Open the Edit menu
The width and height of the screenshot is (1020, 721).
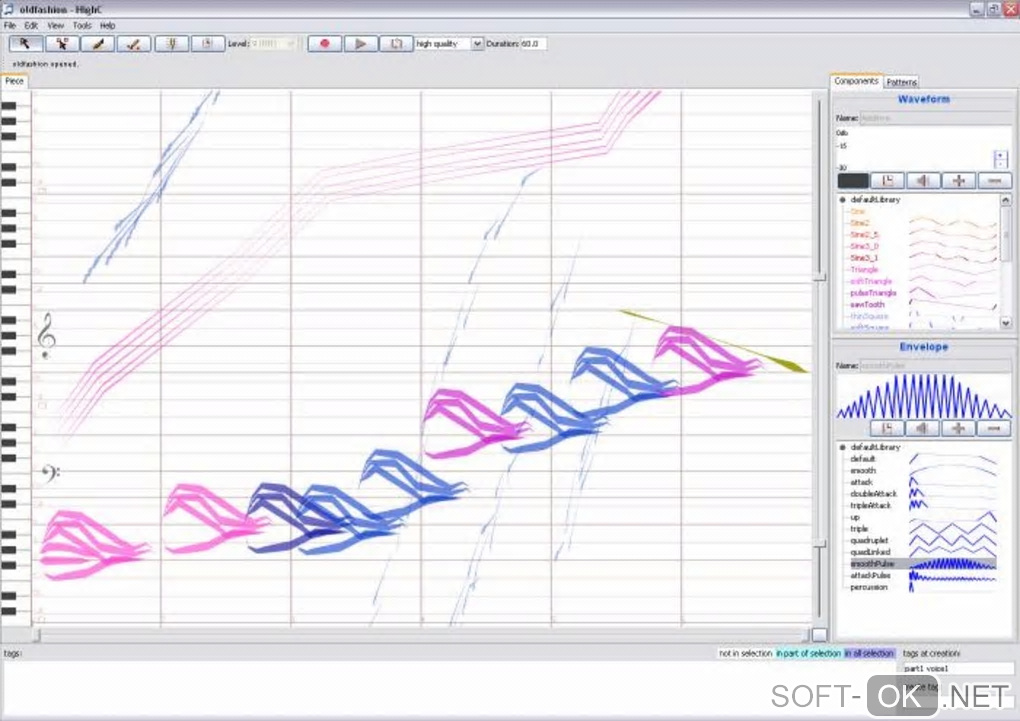[x=31, y=25]
